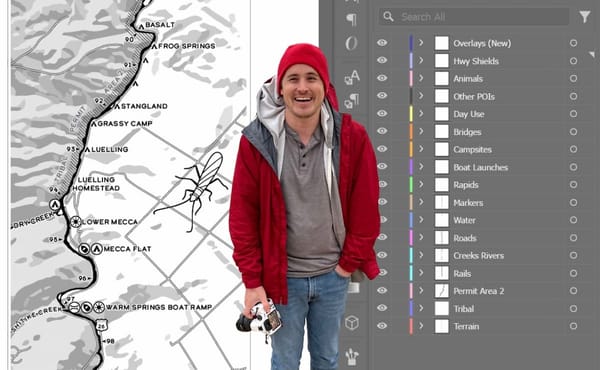Click the yellow color bar of Day Use layer
Viewport: 600px width, 370px height.
[411, 114]
